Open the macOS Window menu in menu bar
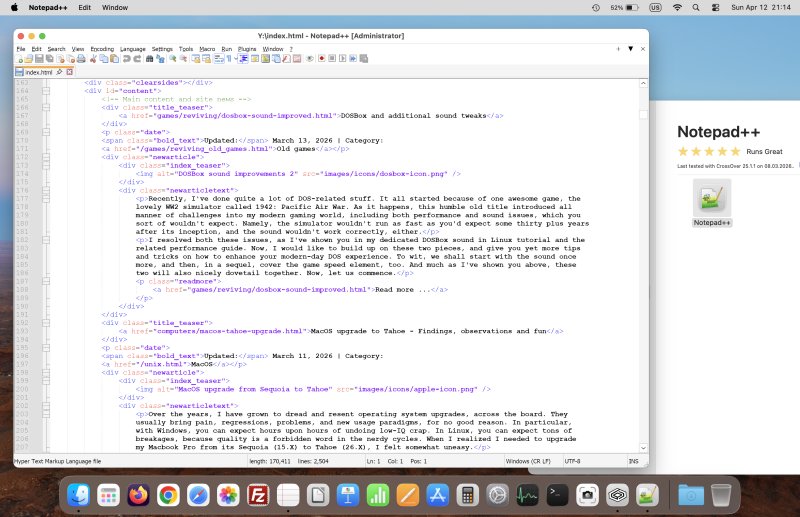This screenshot has width=800, height=517. (x=115, y=8)
